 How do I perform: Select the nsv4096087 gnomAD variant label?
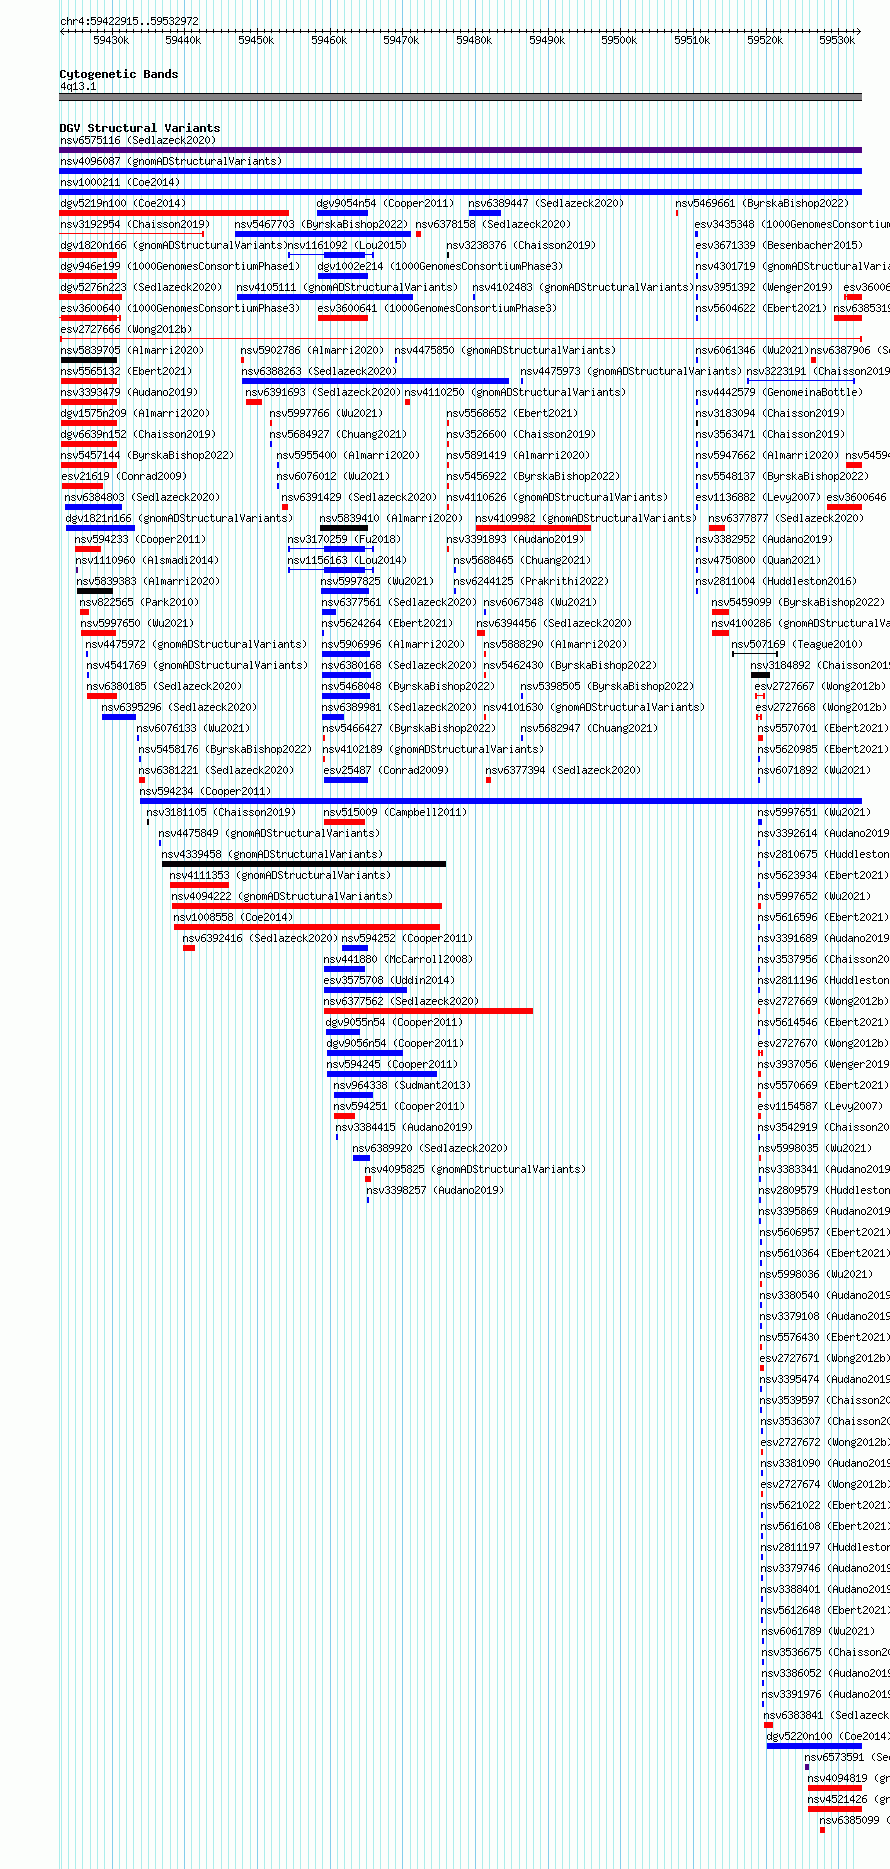[170, 161]
